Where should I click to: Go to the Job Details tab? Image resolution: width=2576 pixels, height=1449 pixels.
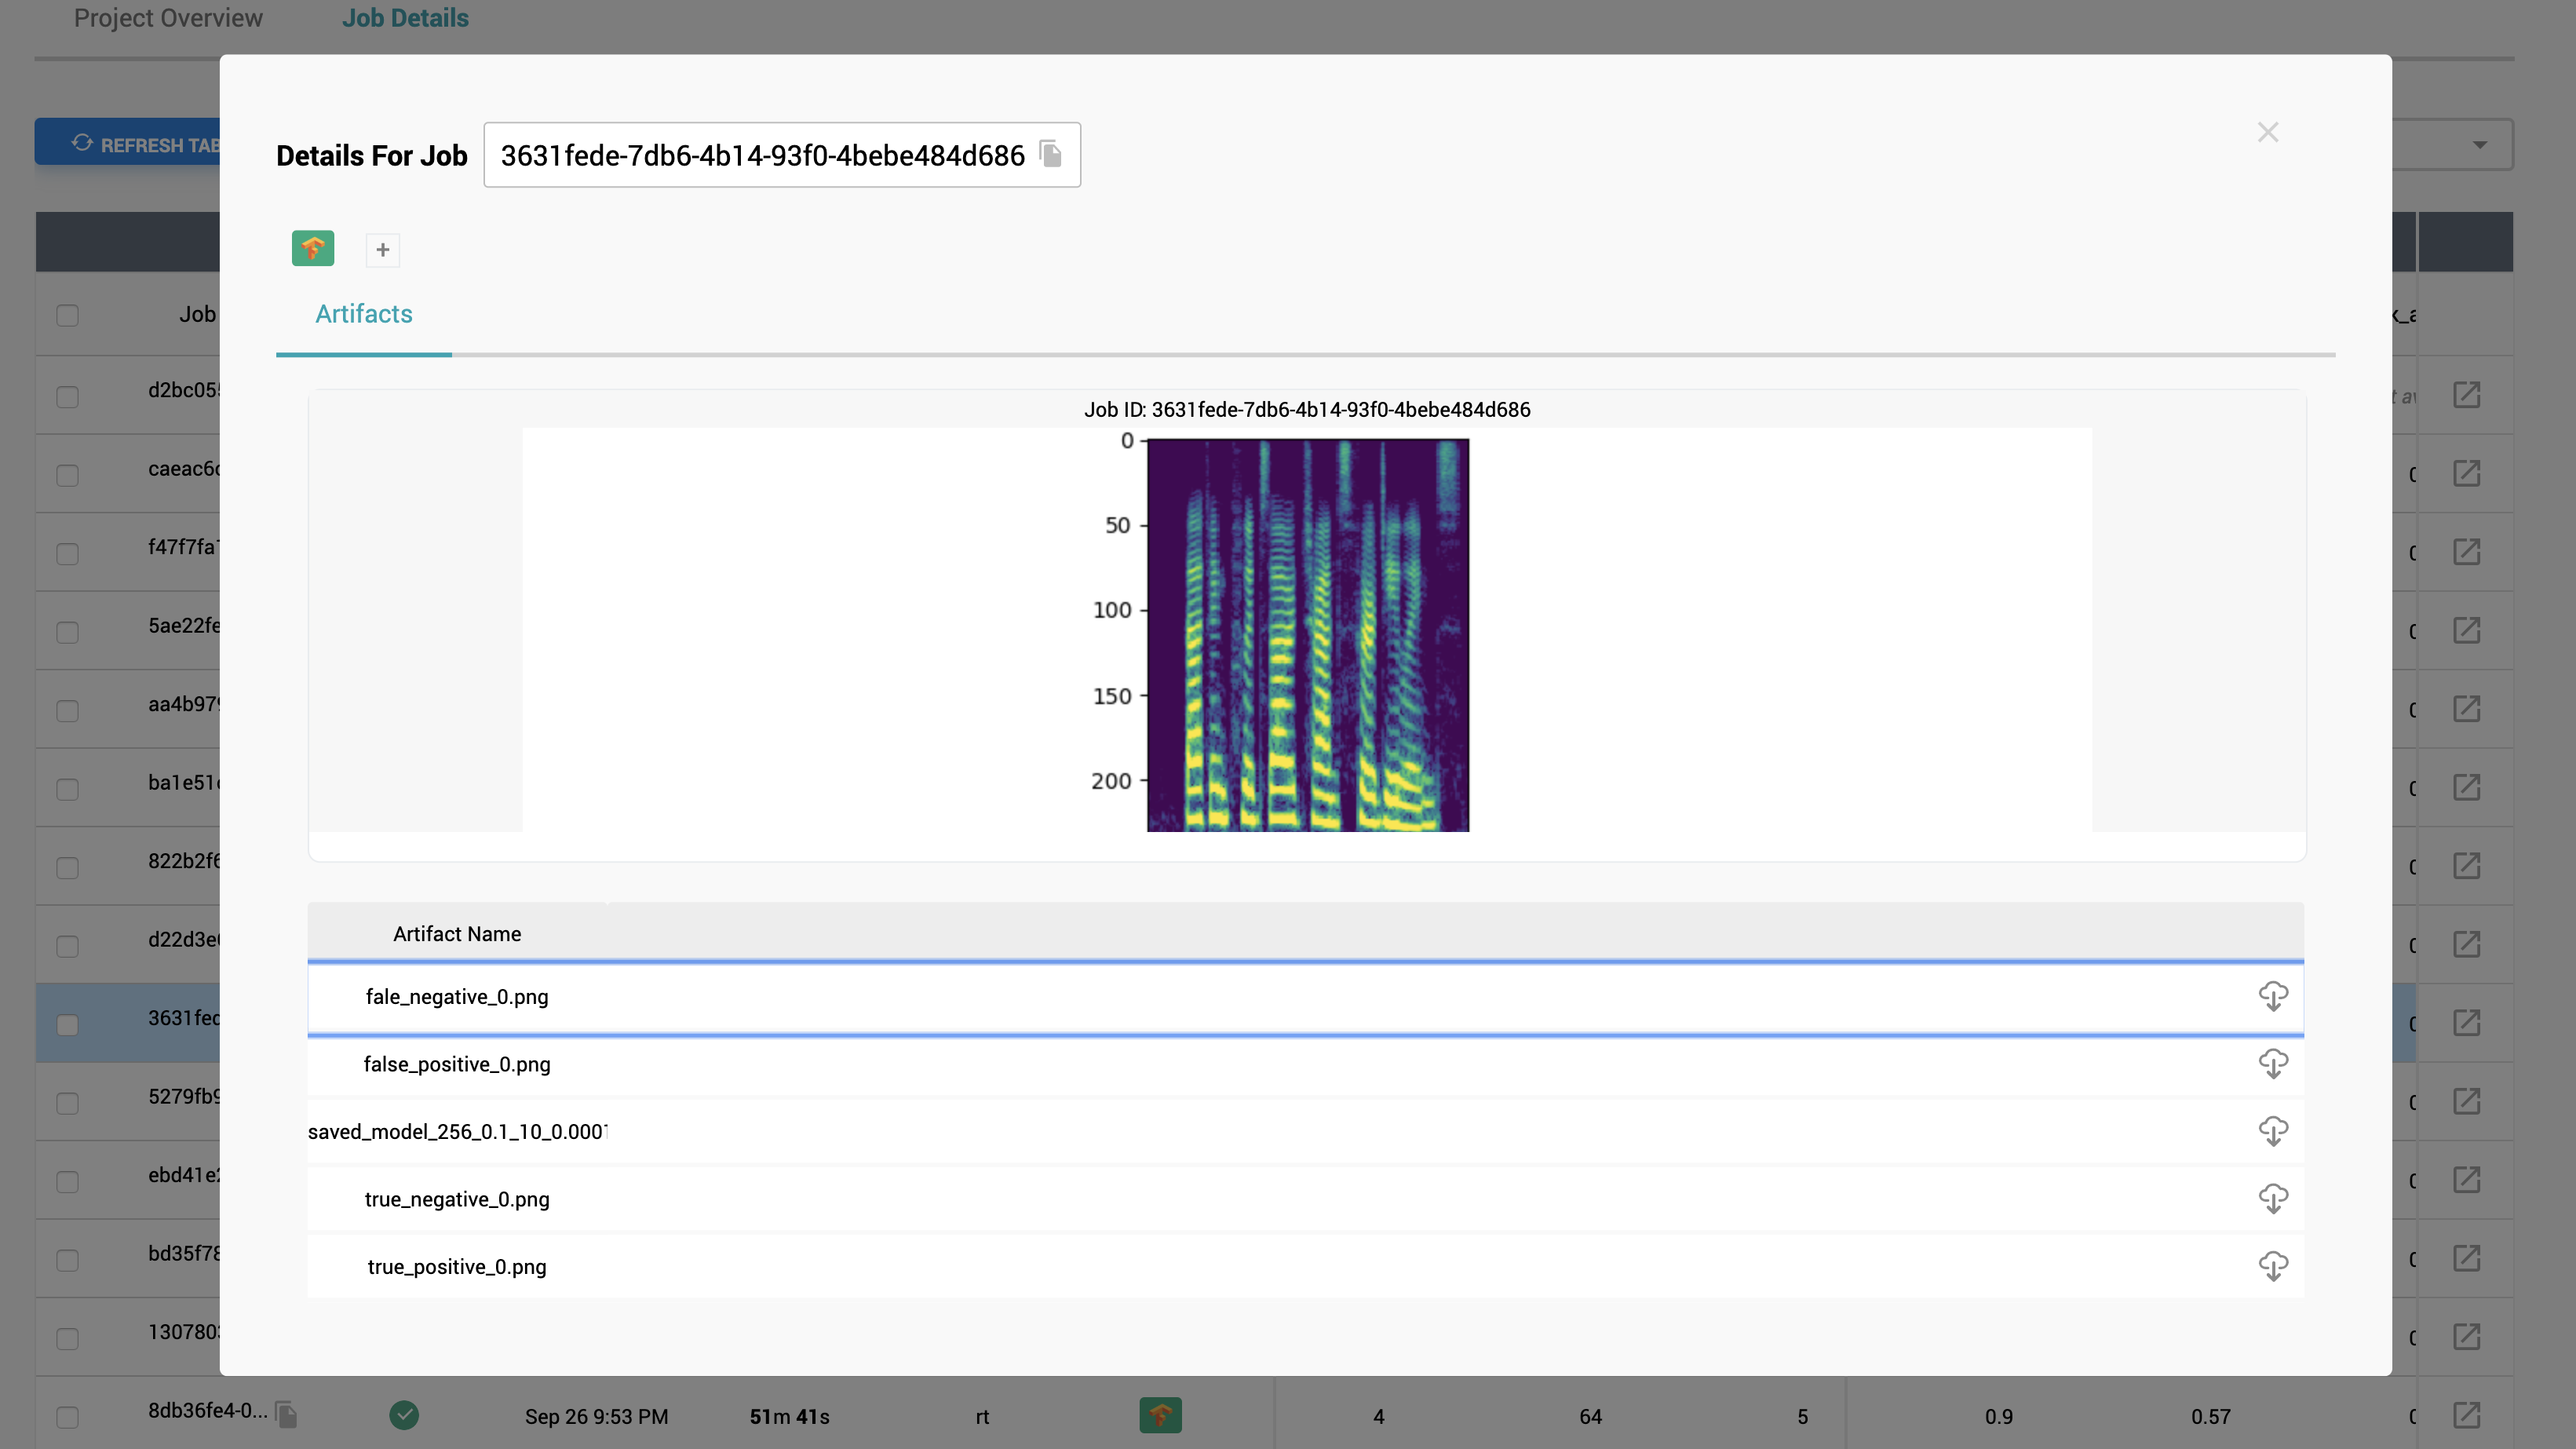click(x=405, y=18)
